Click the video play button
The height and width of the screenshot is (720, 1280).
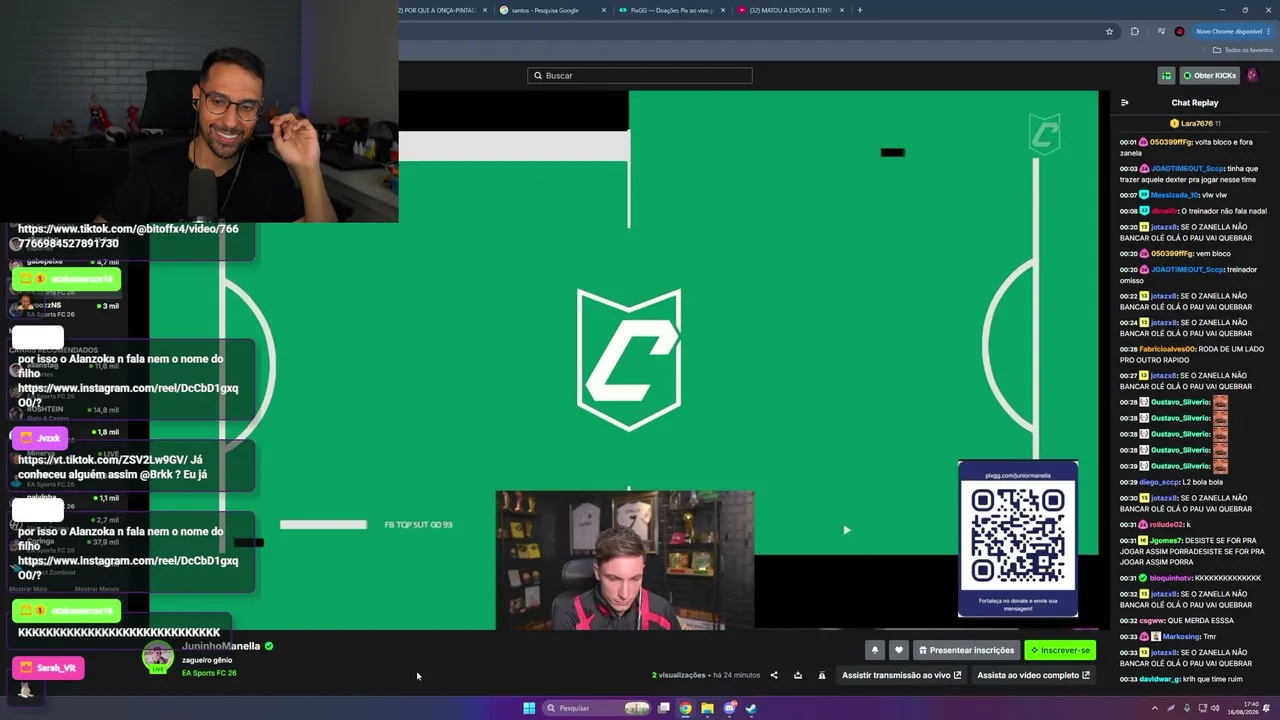tap(847, 530)
